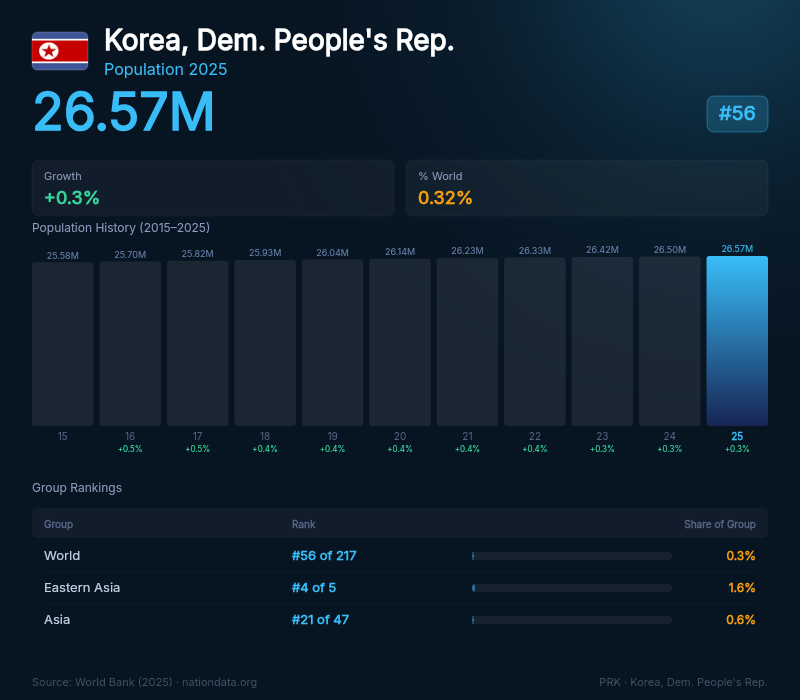Select the Asia row label

coord(57,620)
